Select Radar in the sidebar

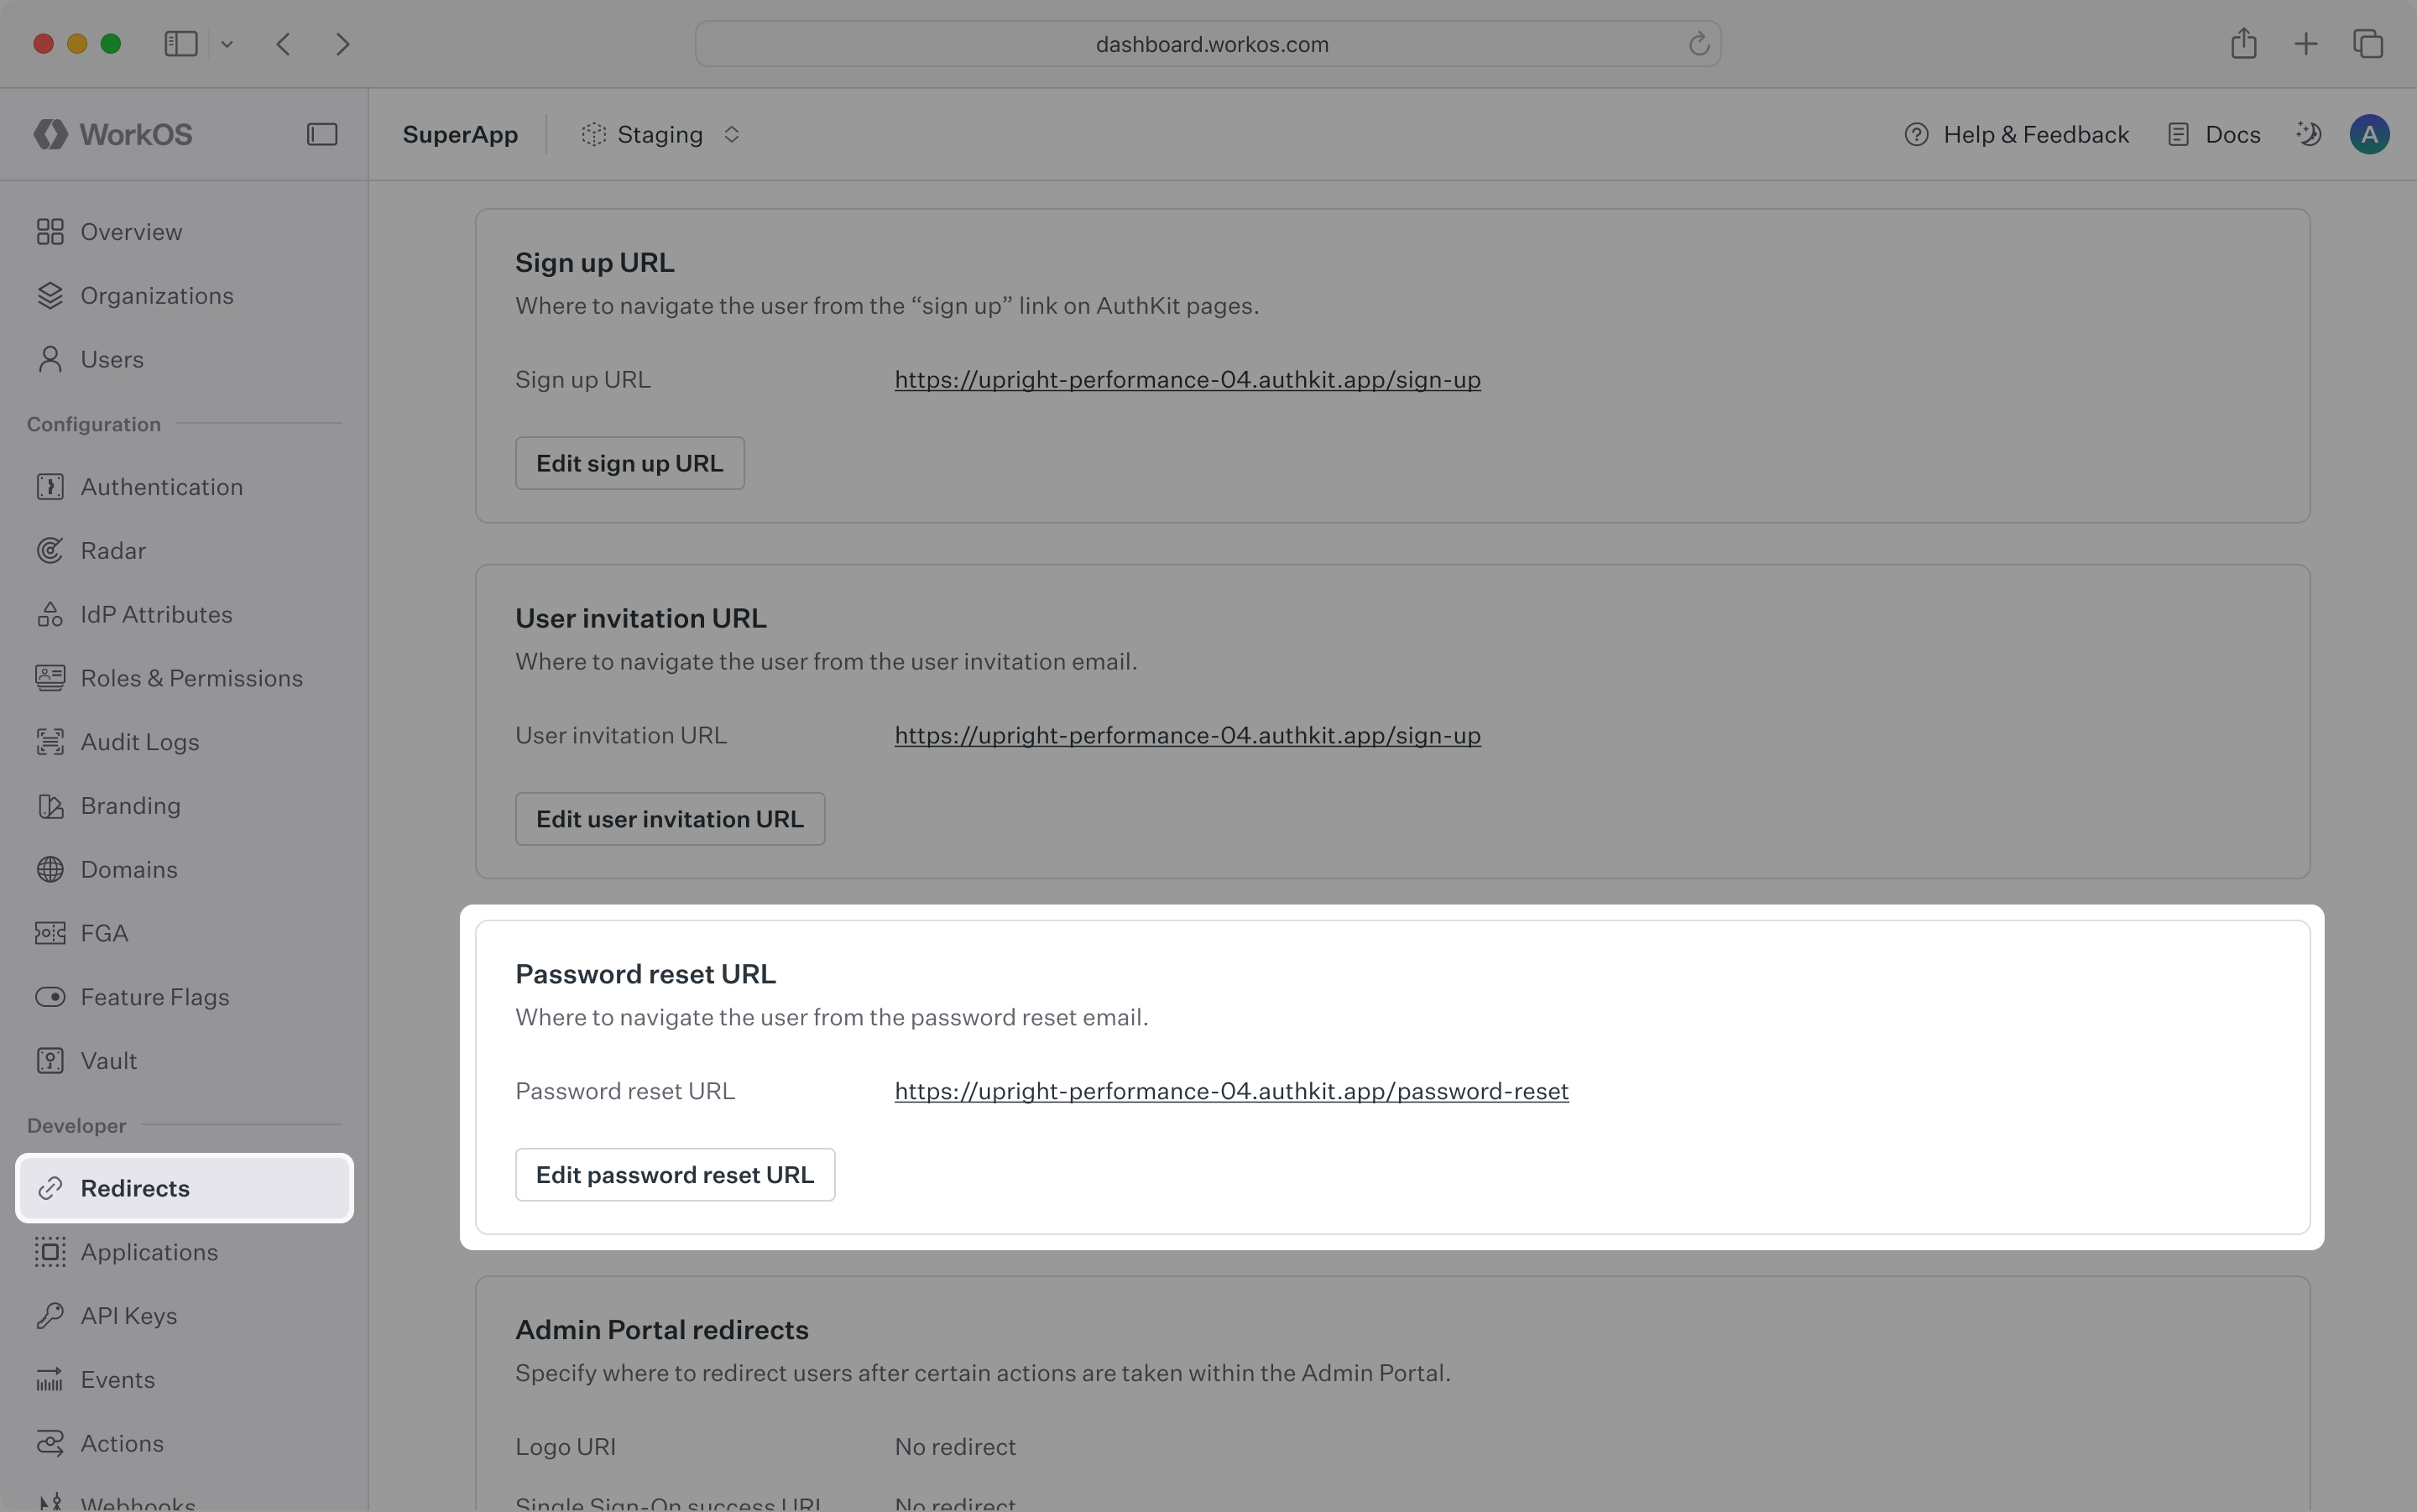click(x=114, y=550)
